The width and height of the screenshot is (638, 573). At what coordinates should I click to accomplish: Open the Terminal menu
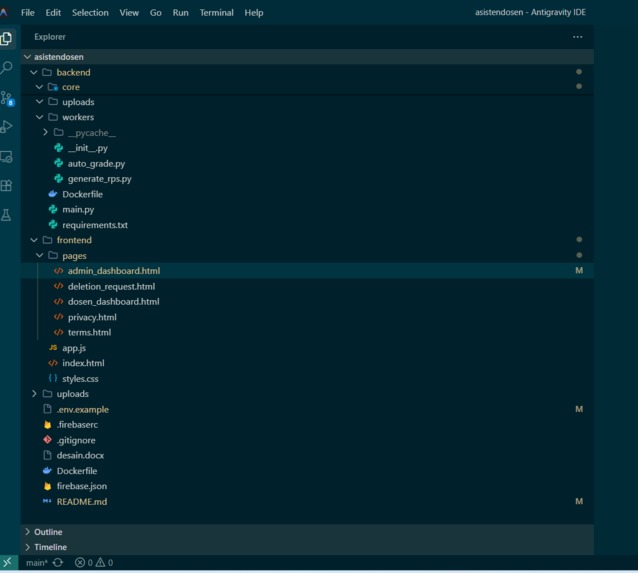[216, 13]
